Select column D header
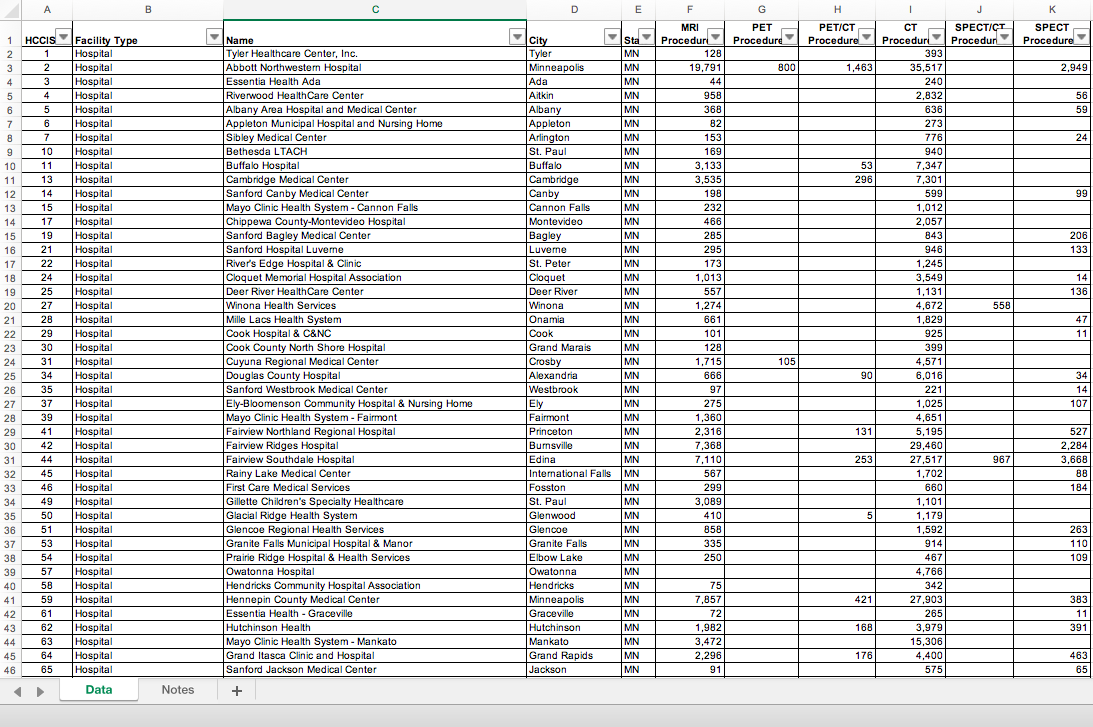This screenshot has width=1093, height=727. 574,10
